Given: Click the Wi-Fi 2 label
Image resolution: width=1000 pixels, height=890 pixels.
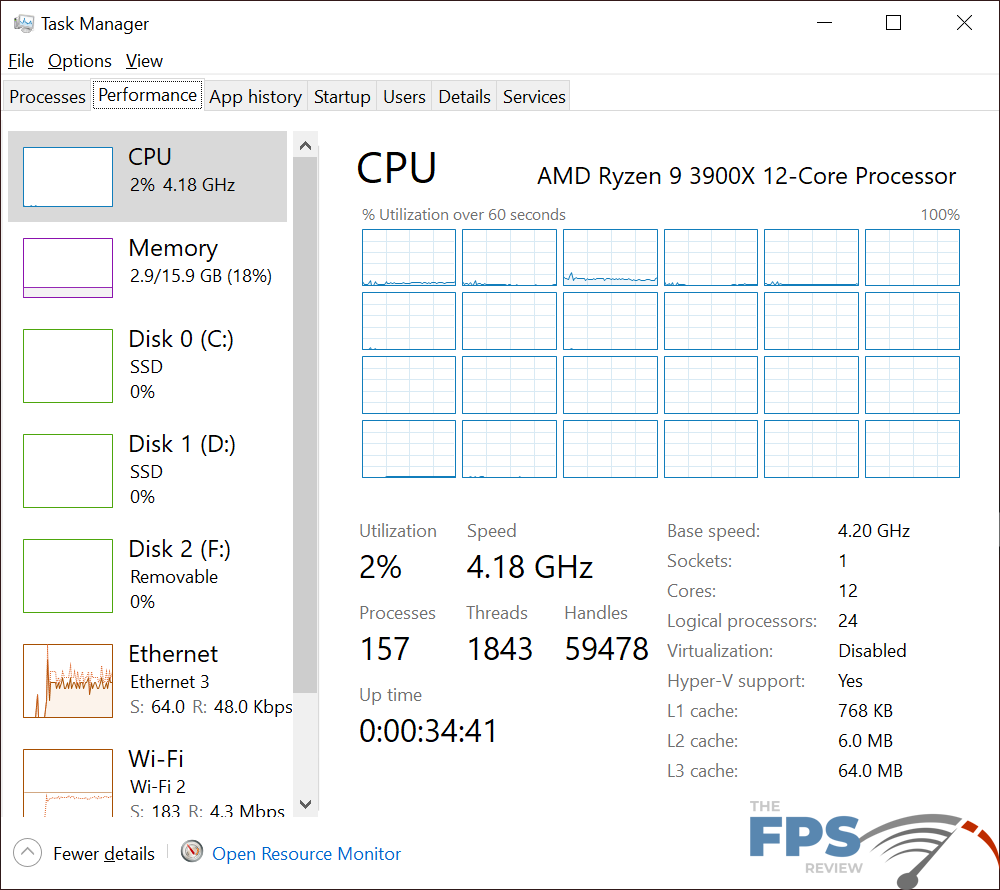Looking at the screenshot, I should pyautogui.click(x=158, y=786).
